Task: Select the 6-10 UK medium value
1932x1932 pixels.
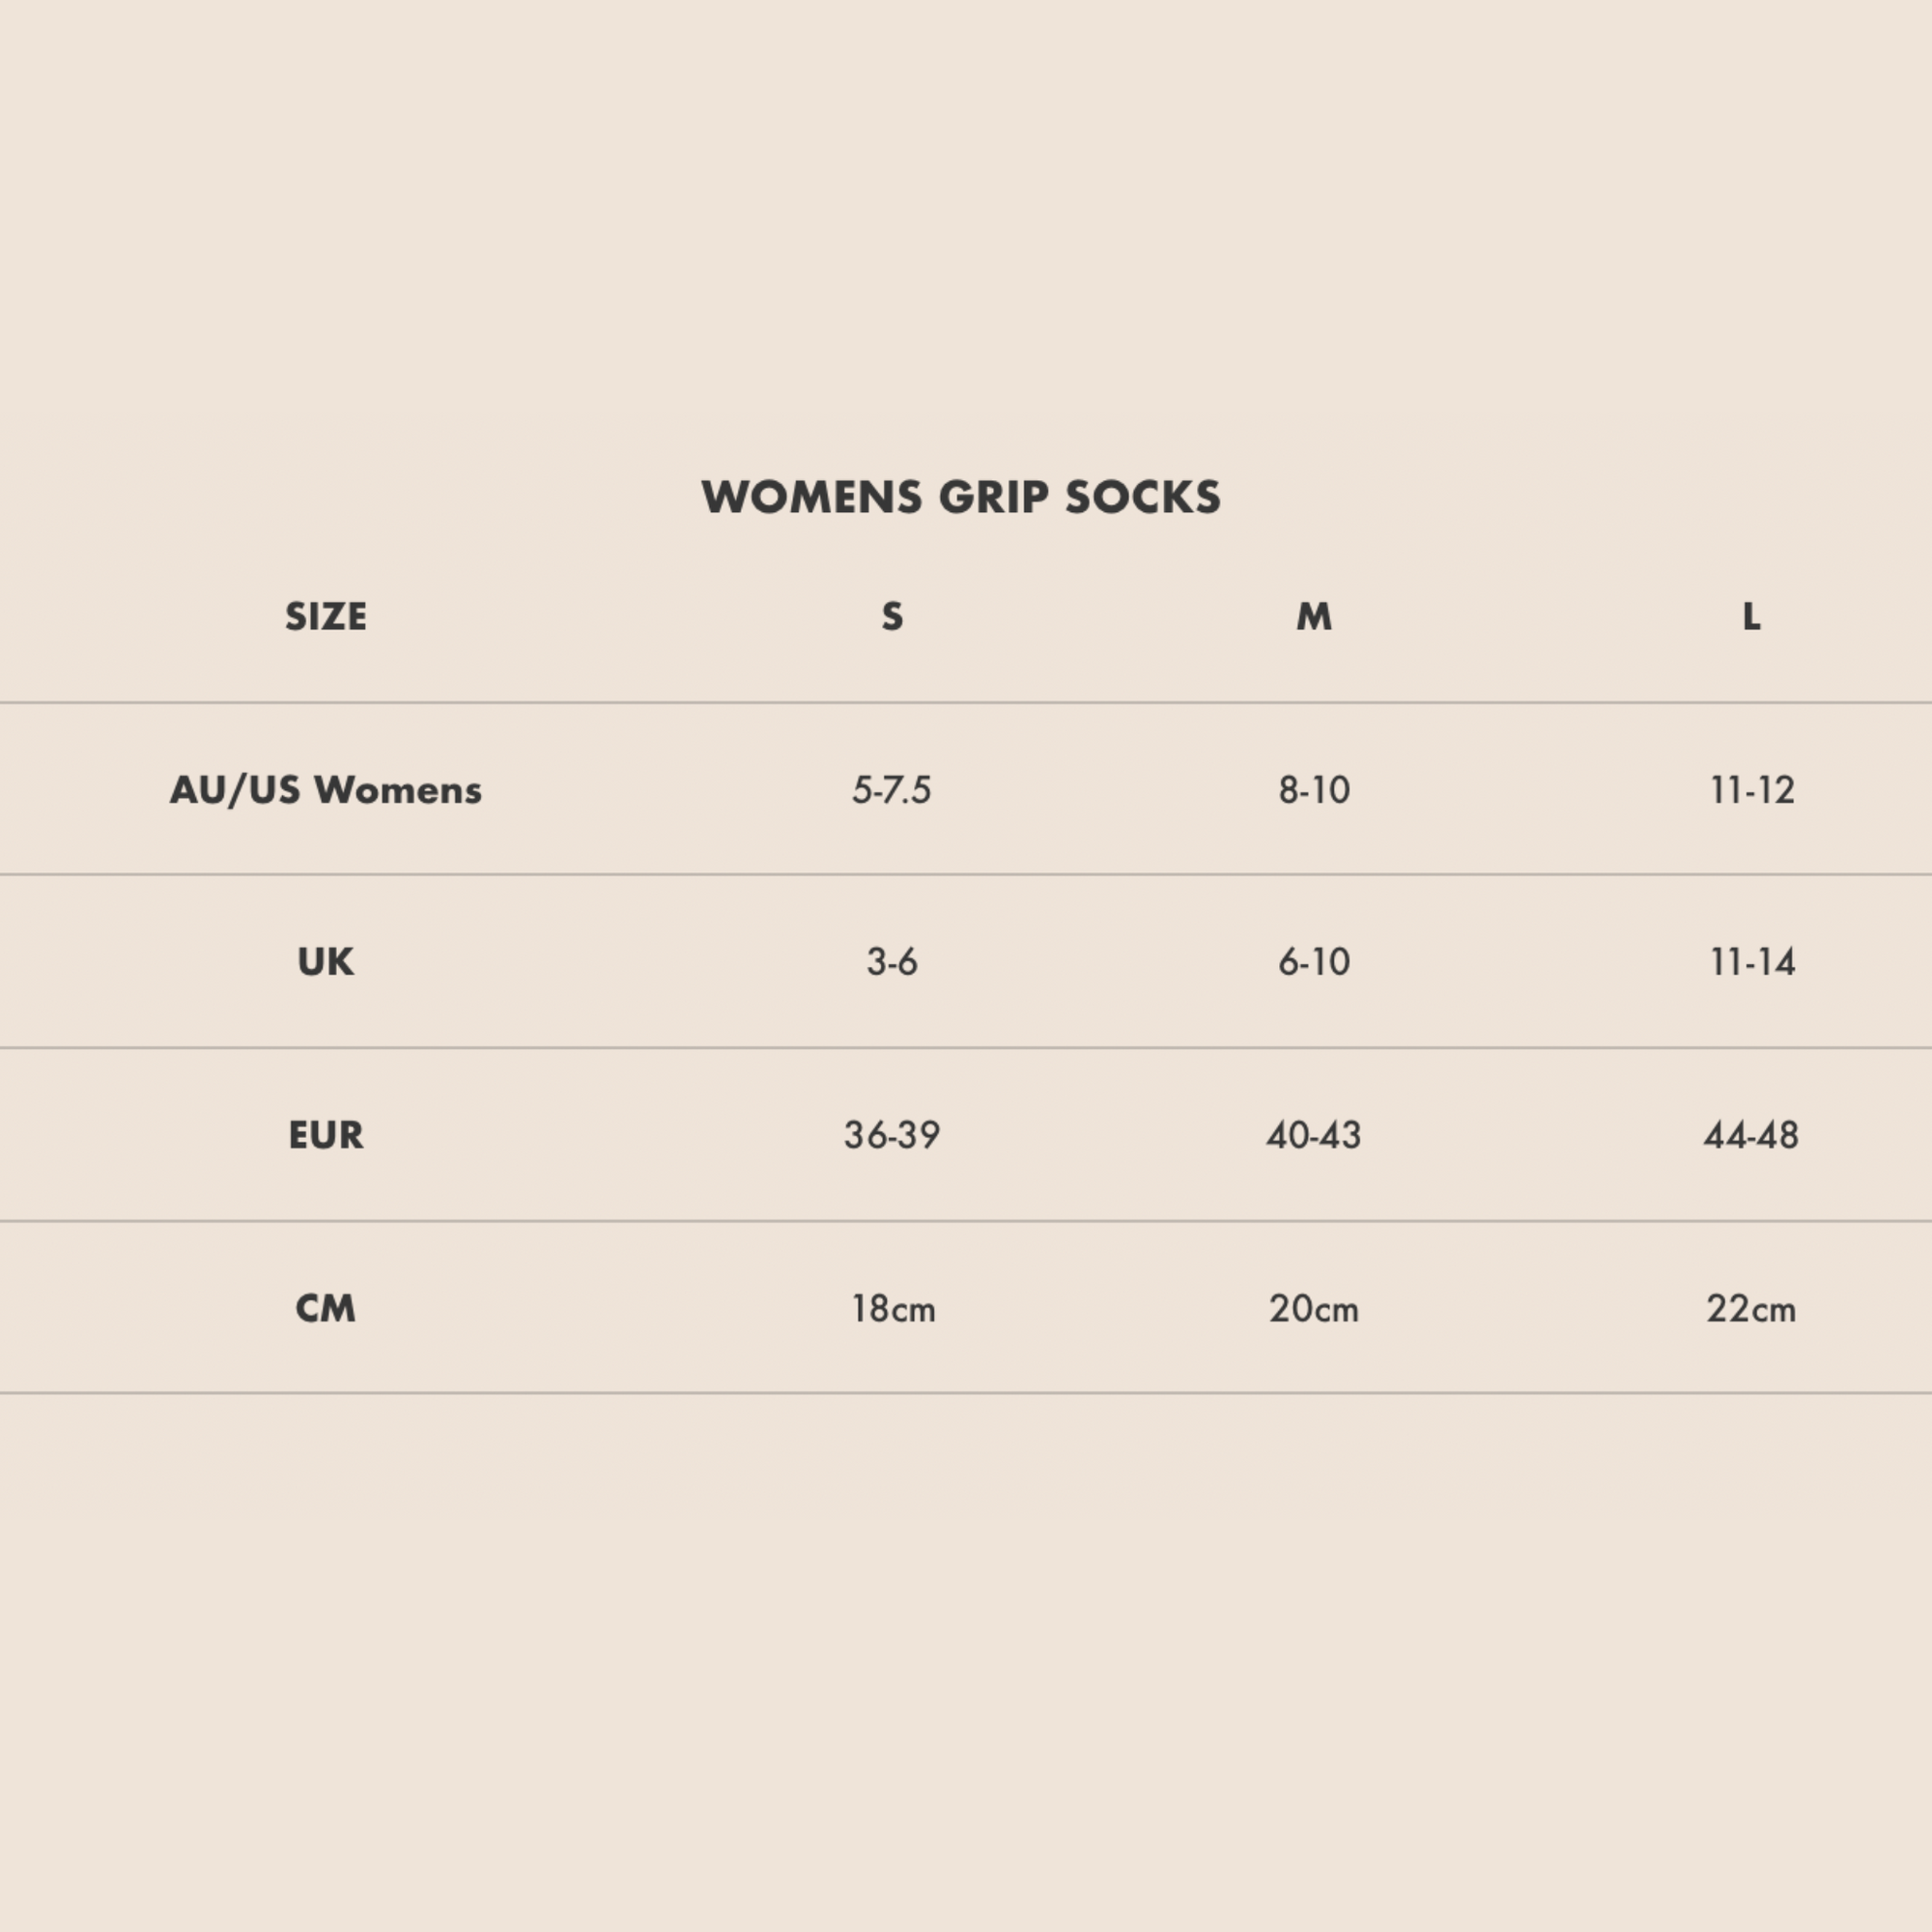Action: [x=1314, y=962]
